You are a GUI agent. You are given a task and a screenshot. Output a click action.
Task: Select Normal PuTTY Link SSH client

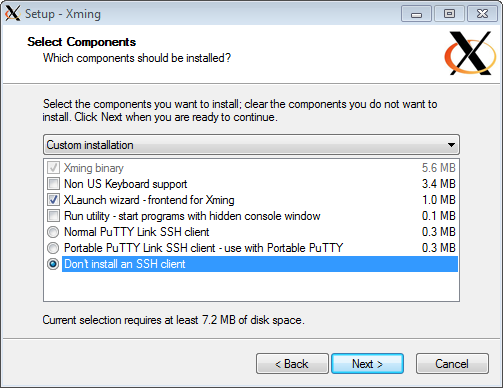(53, 232)
